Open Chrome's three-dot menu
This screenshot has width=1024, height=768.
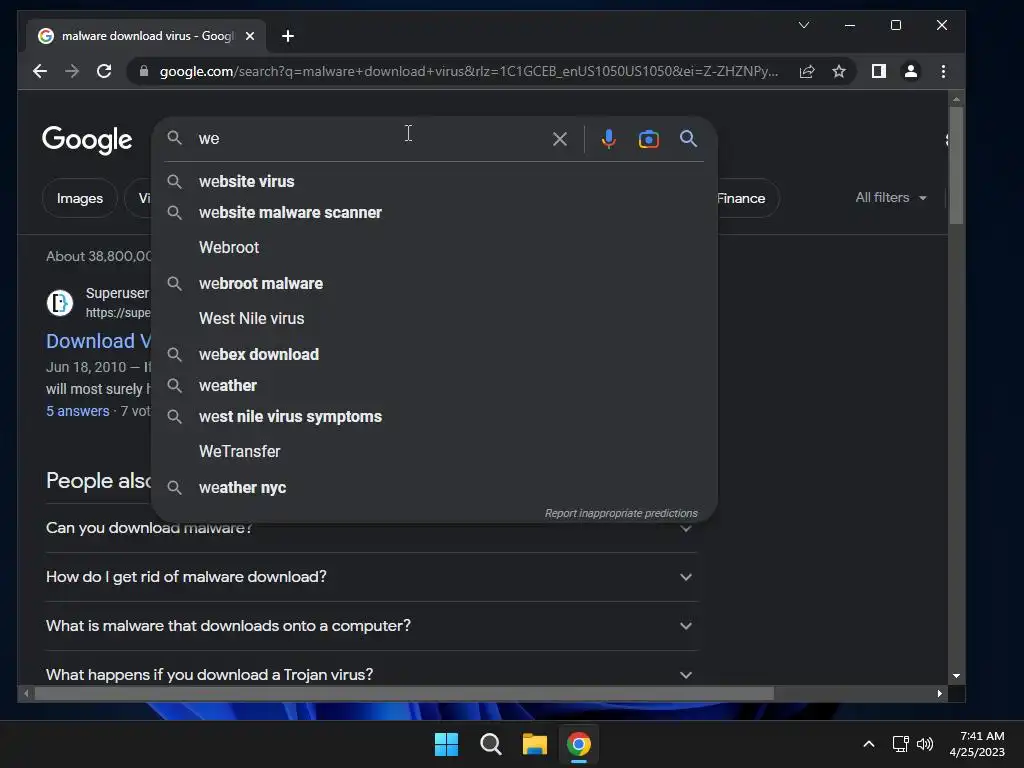[943, 71]
